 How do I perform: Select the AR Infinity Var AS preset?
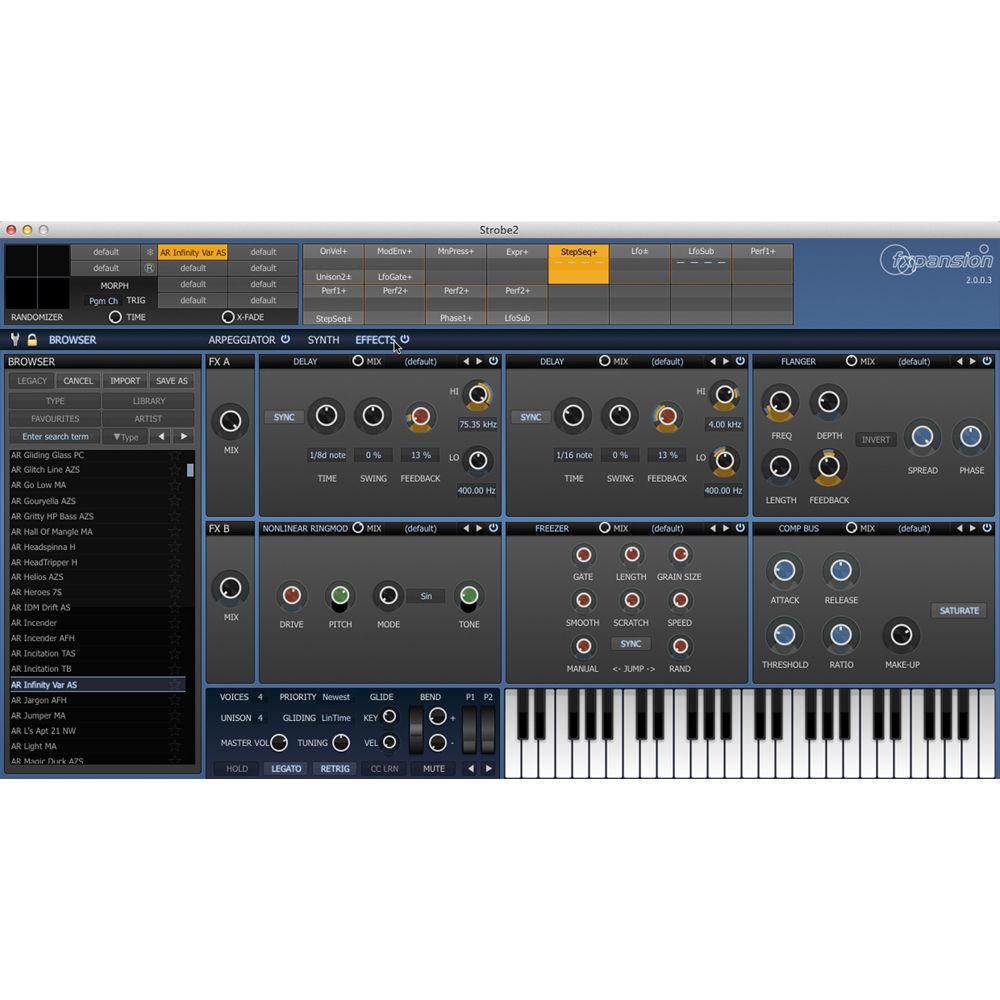(60, 684)
